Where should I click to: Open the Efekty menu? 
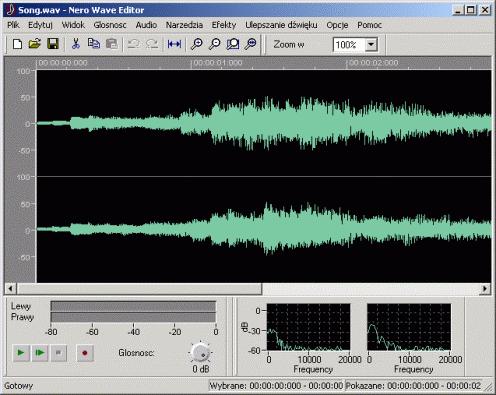pos(224,25)
